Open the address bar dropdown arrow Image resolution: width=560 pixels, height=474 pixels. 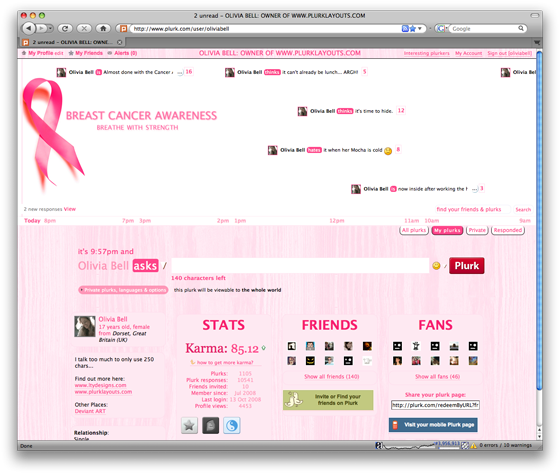point(420,29)
